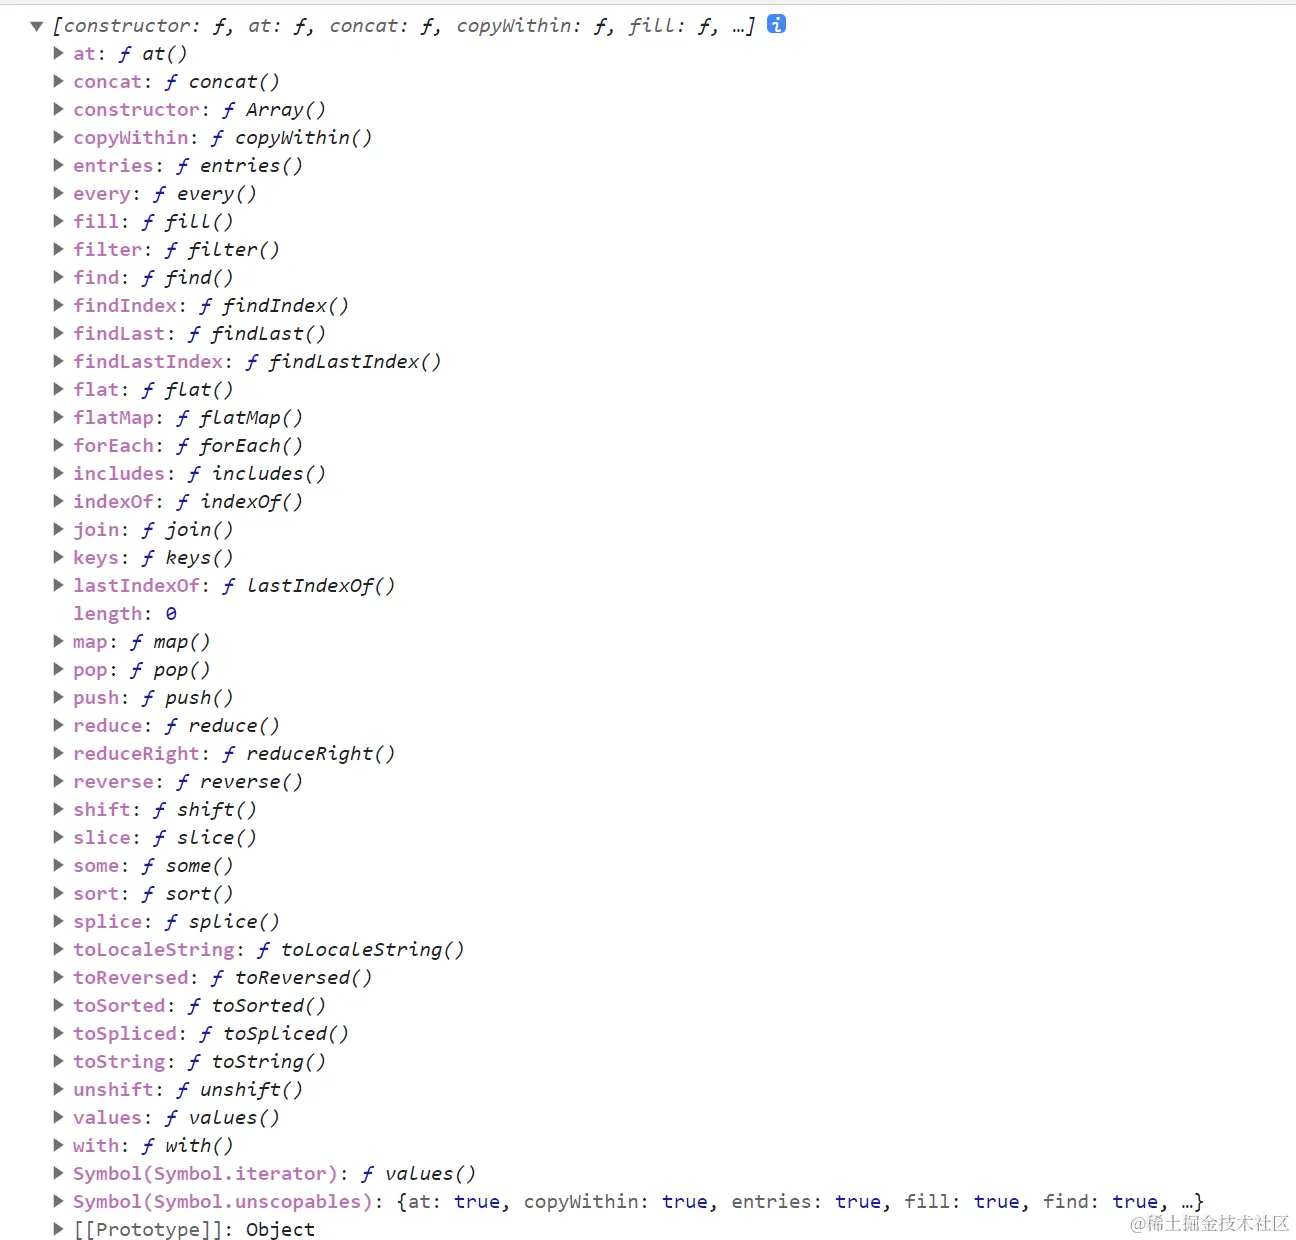The height and width of the screenshot is (1240, 1296).
Task: Click the blue info icon after the array preview
Action: click(775, 25)
